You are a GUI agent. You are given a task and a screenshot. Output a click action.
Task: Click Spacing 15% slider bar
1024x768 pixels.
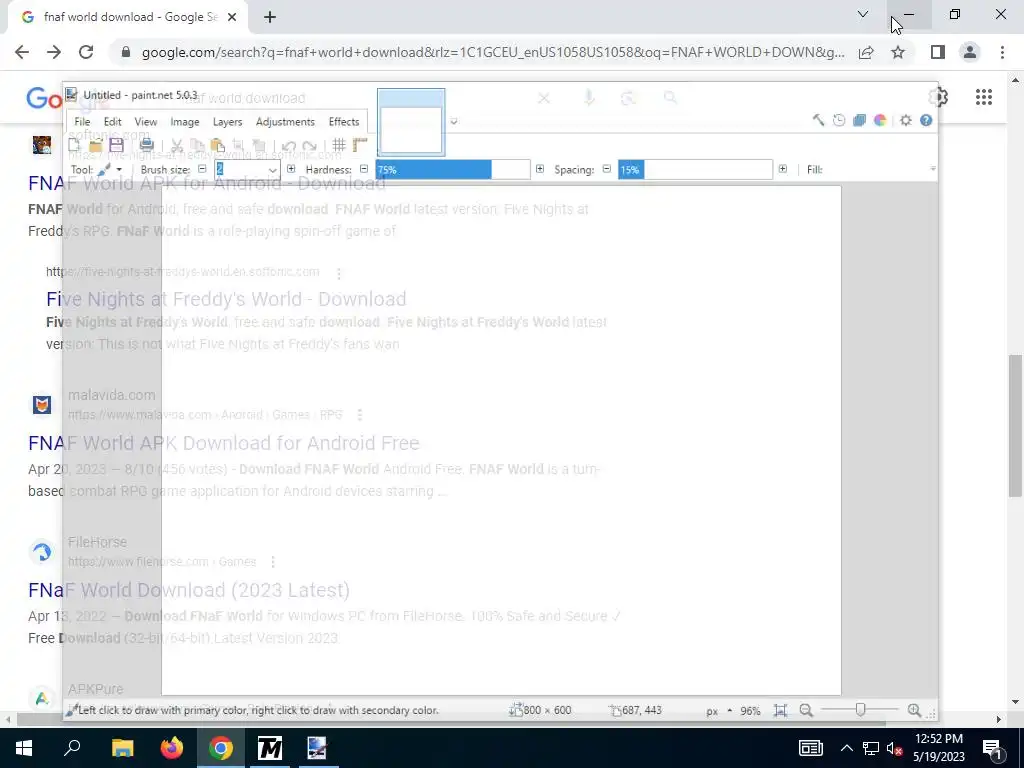coord(695,170)
